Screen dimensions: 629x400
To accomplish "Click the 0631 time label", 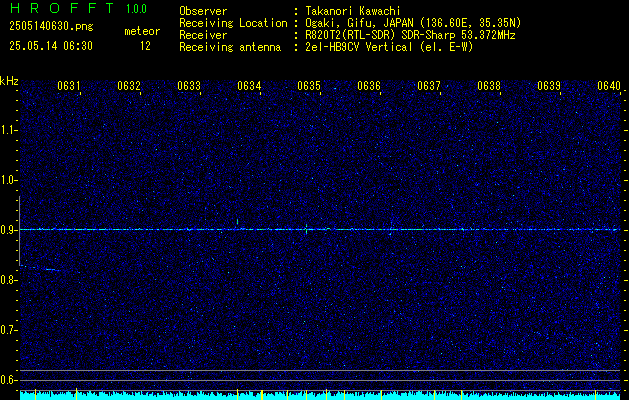I will [69, 86].
